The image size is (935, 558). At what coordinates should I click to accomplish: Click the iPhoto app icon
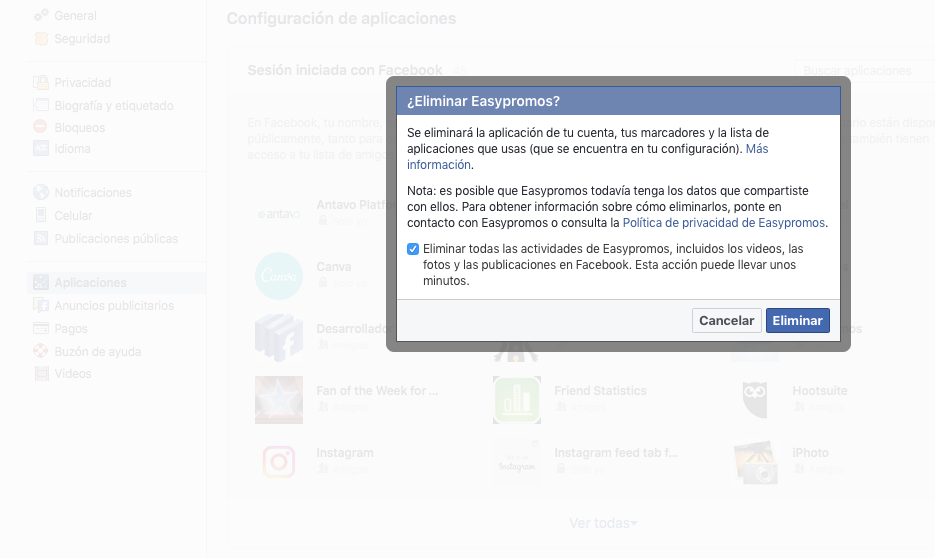click(x=755, y=462)
